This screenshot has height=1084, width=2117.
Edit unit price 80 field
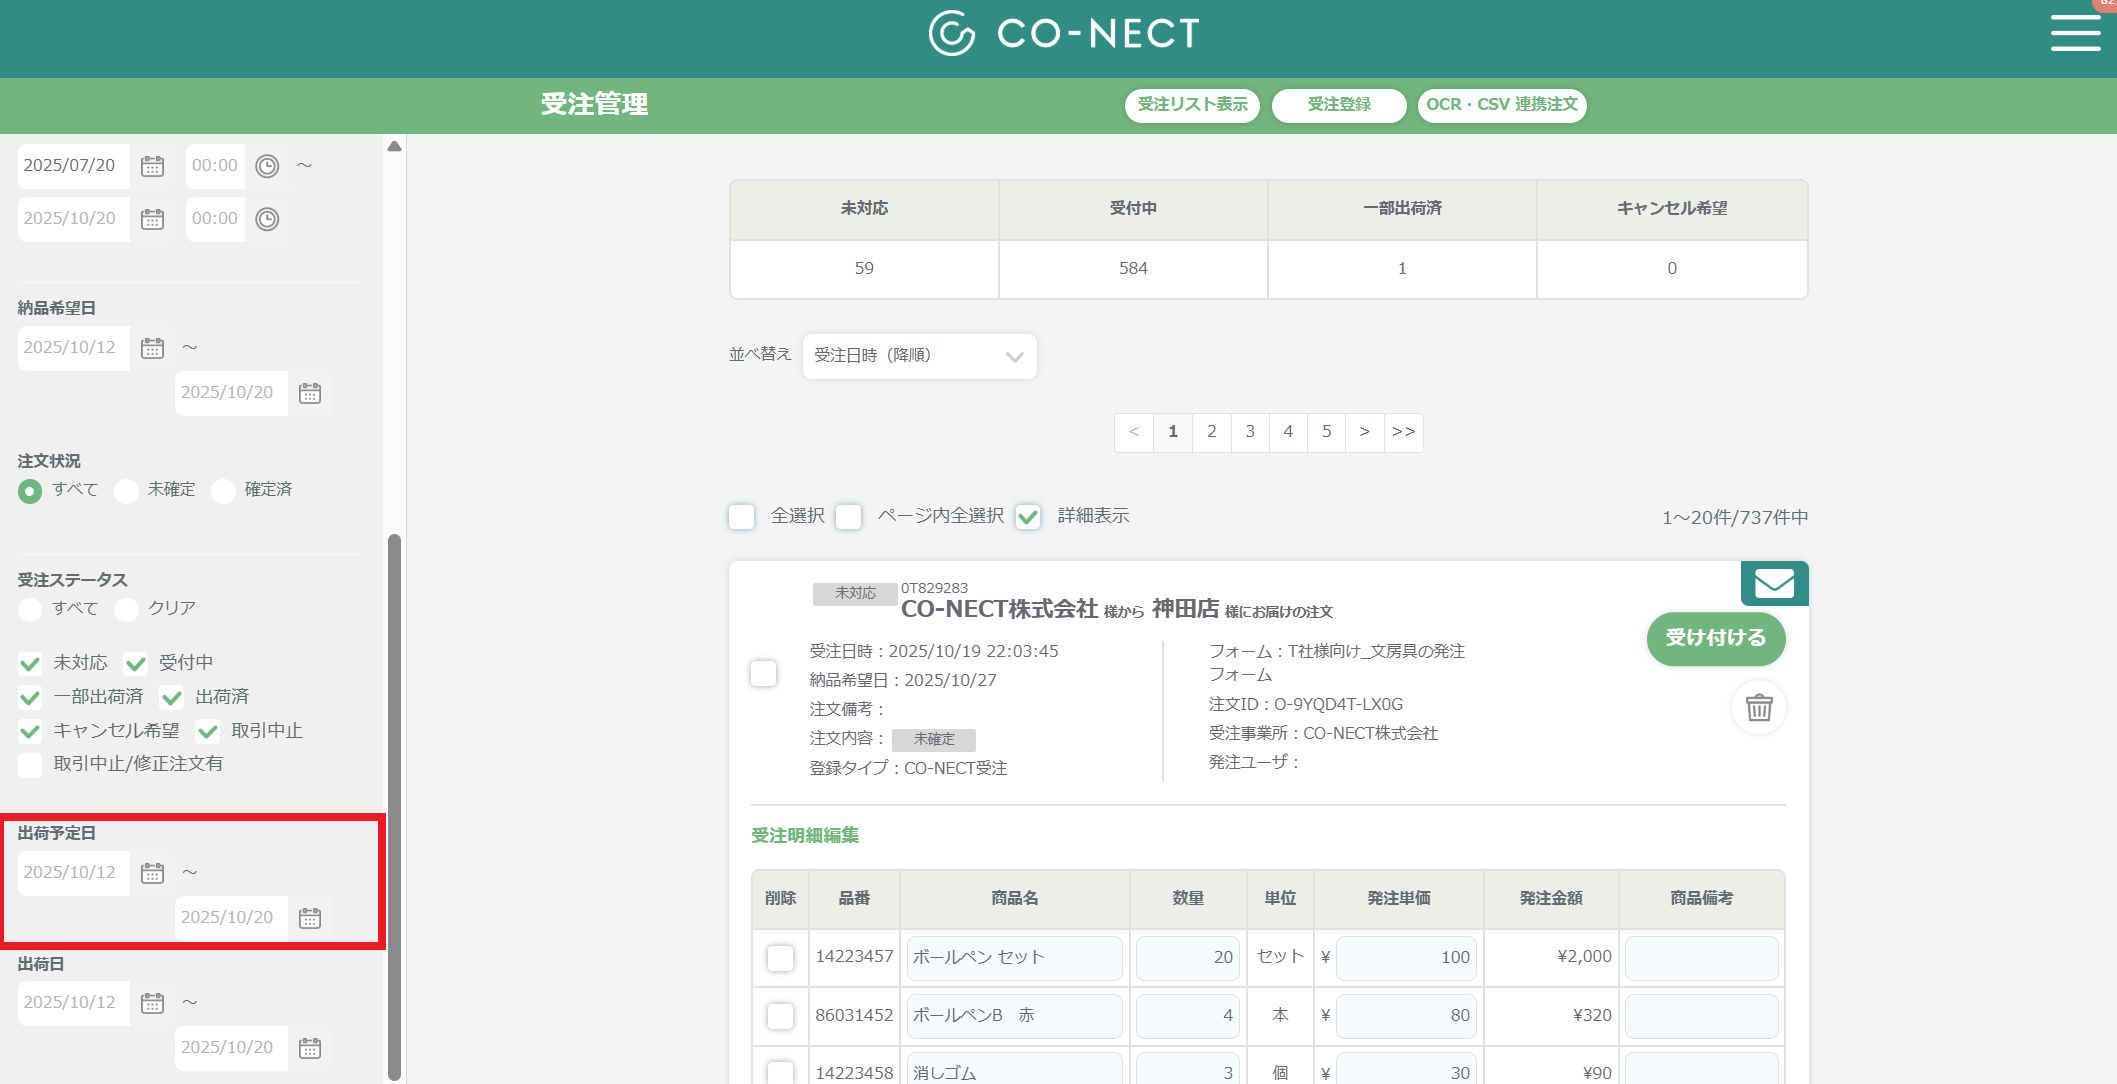tap(1406, 1016)
